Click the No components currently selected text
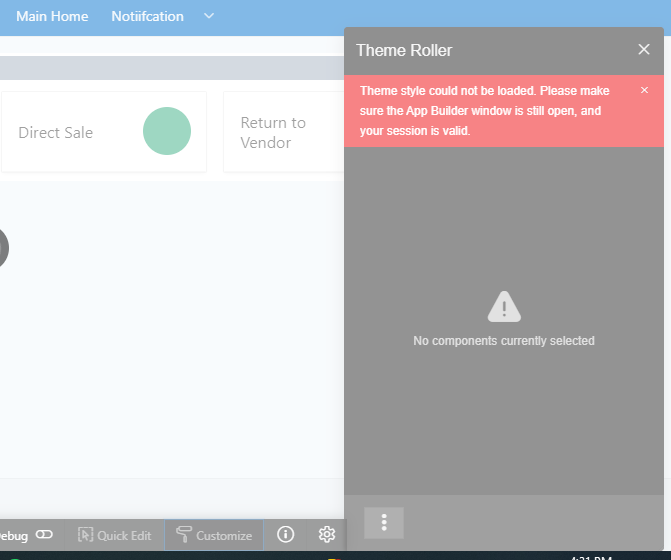This screenshot has width=671, height=560. 504,341
